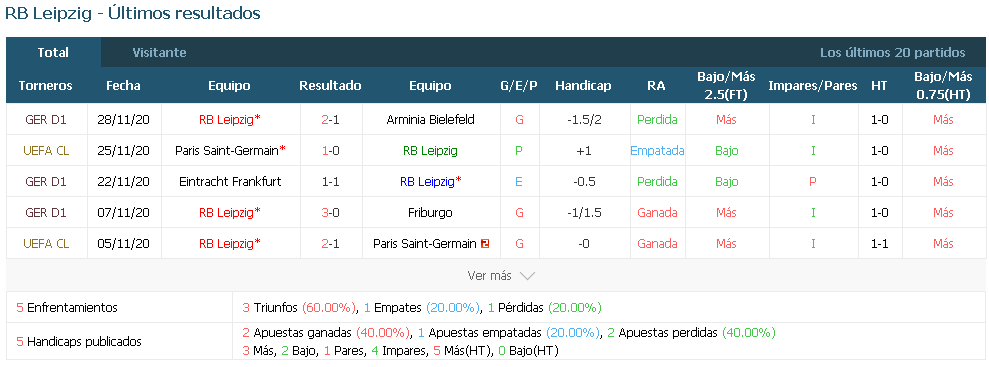Click the Impares/Pares column header
The width and height of the screenshot is (989, 367).
pyautogui.click(x=813, y=86)
